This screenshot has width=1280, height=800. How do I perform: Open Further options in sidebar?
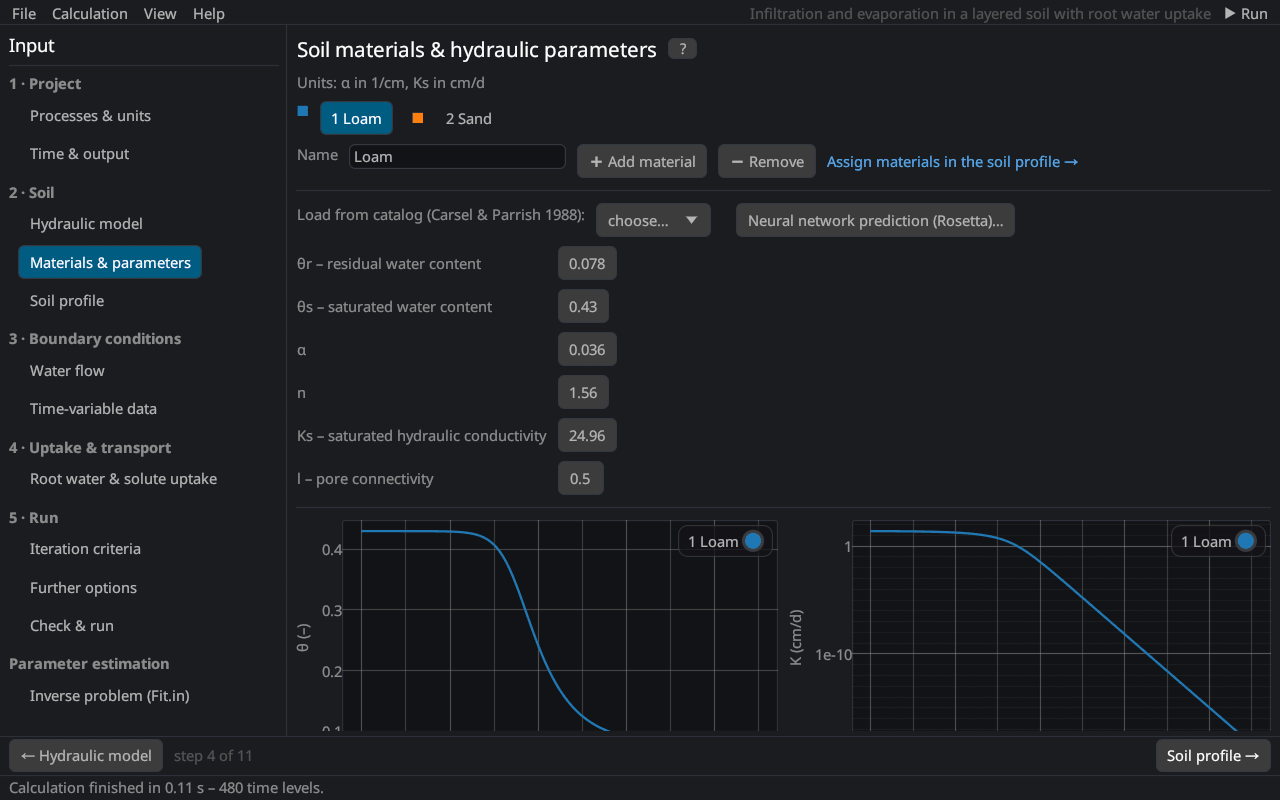point(83,587)
